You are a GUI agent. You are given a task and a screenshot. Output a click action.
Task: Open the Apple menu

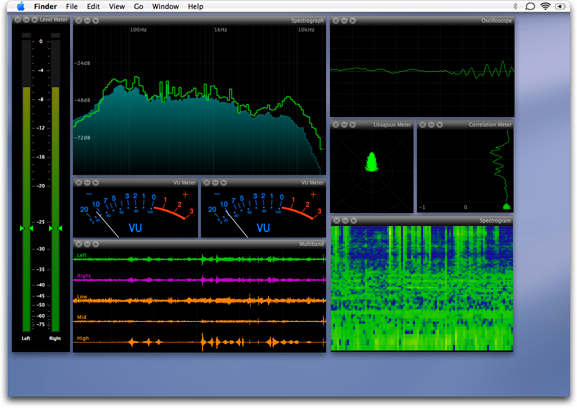click(21, 6)
